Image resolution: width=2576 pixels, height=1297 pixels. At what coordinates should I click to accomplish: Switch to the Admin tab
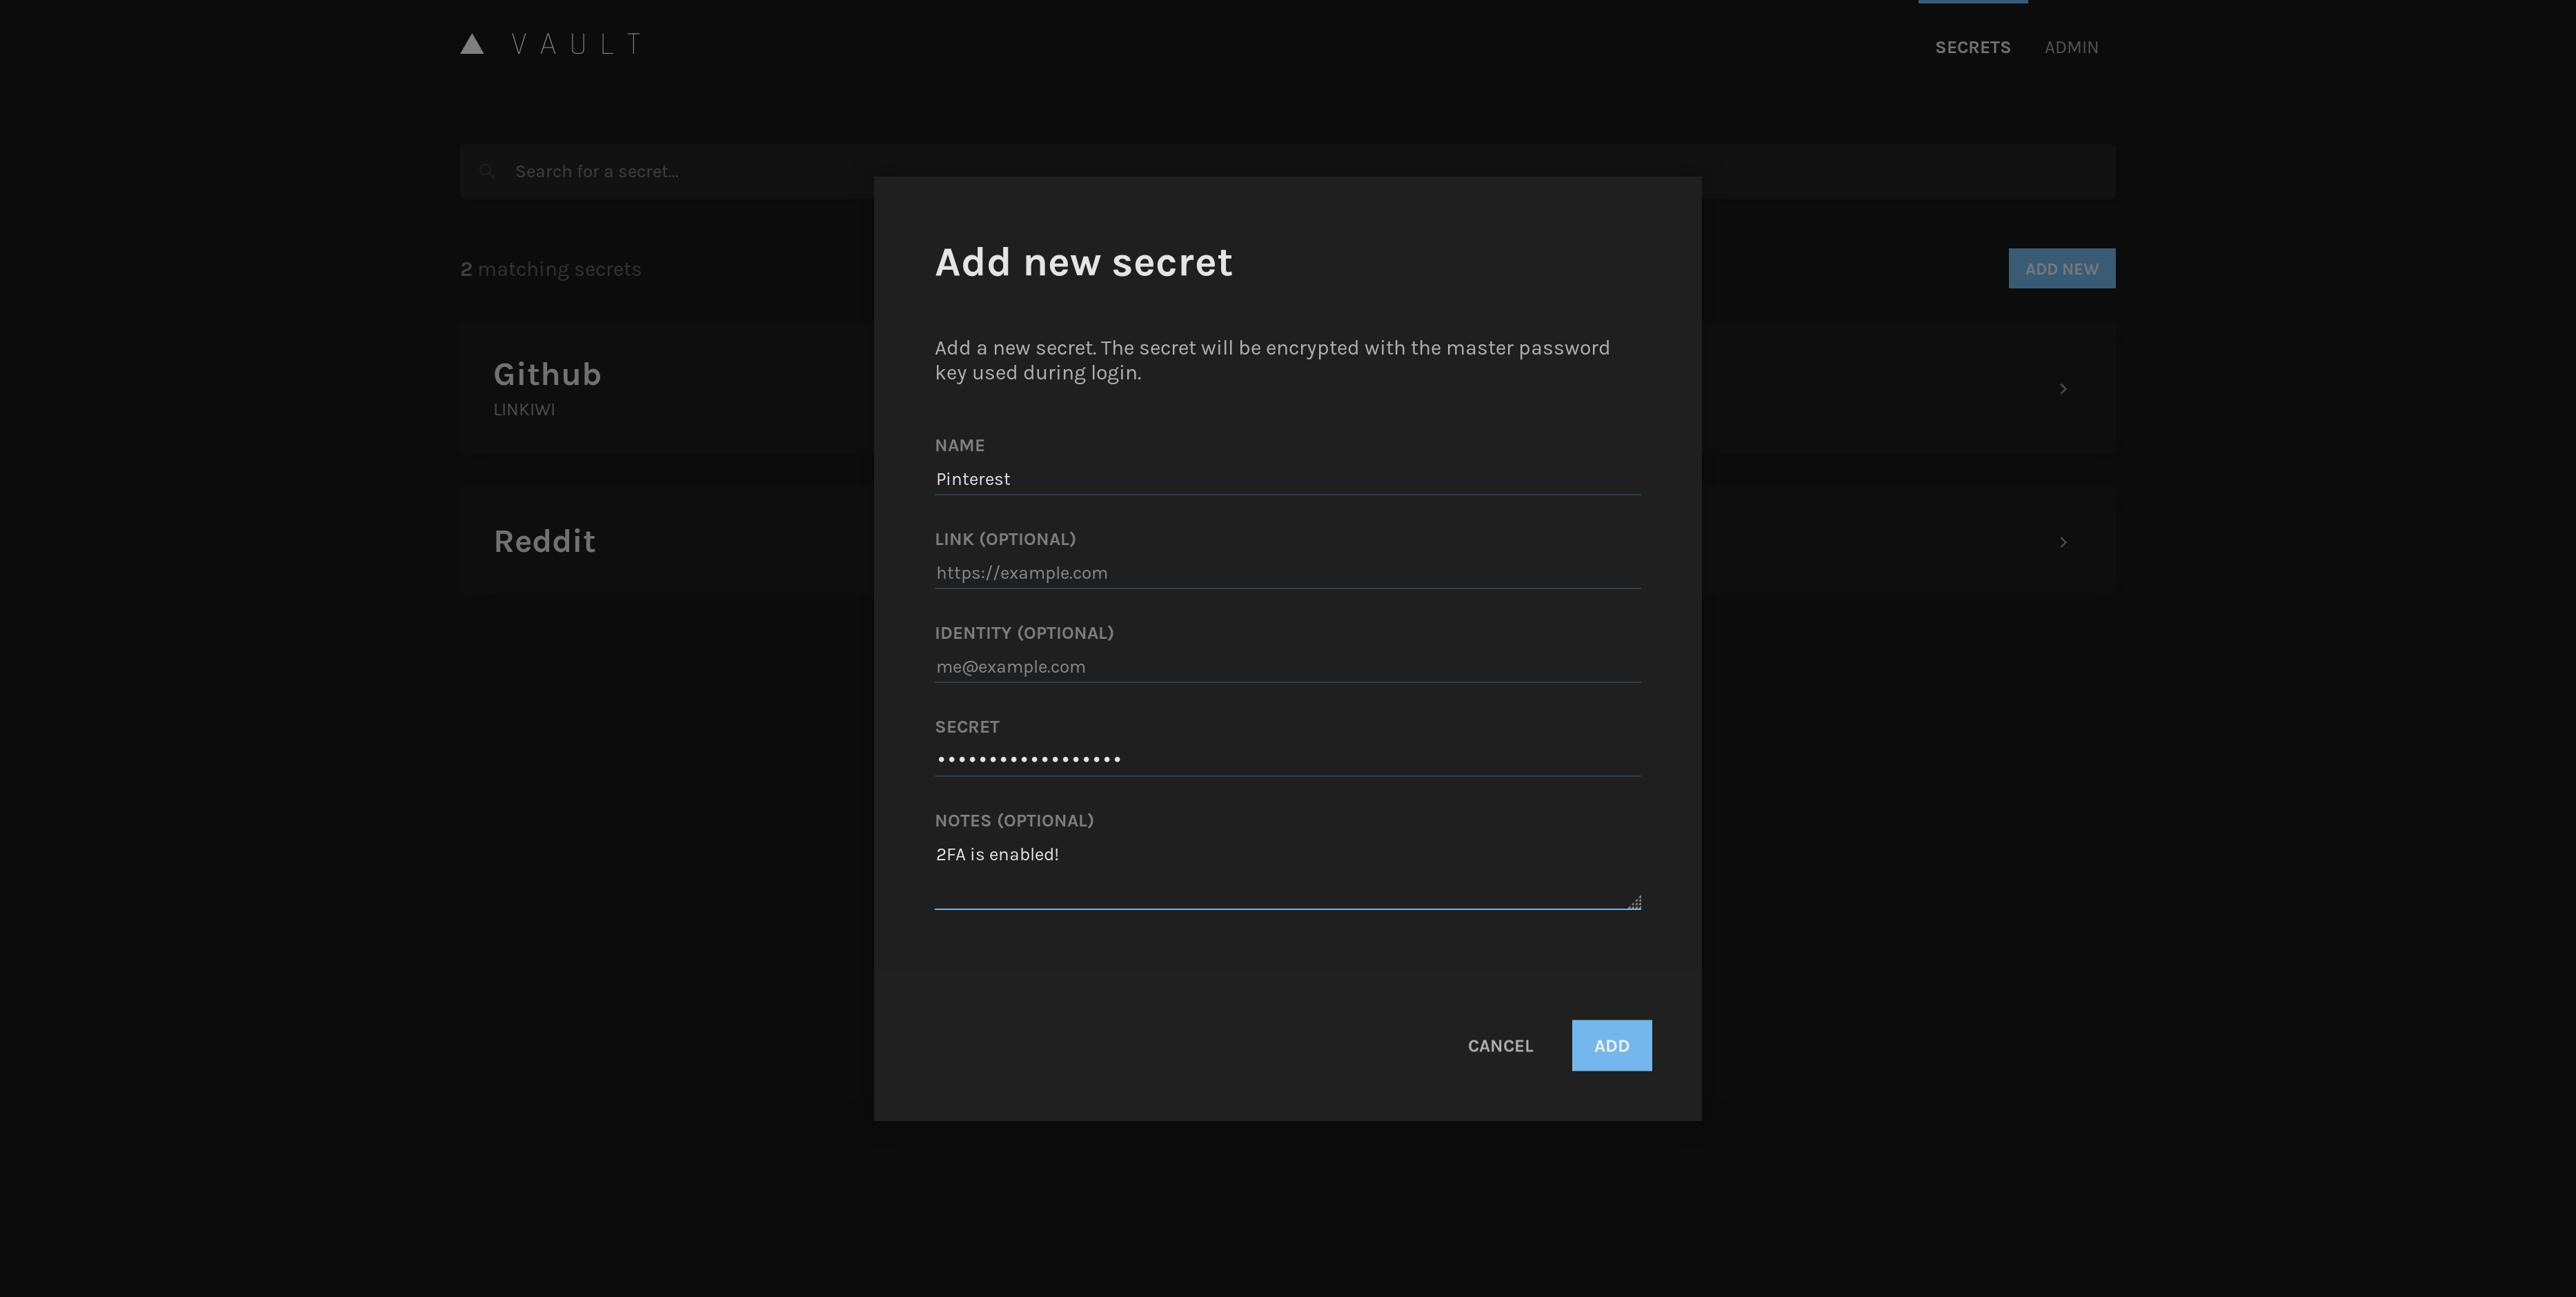(x=2071, y=47)
